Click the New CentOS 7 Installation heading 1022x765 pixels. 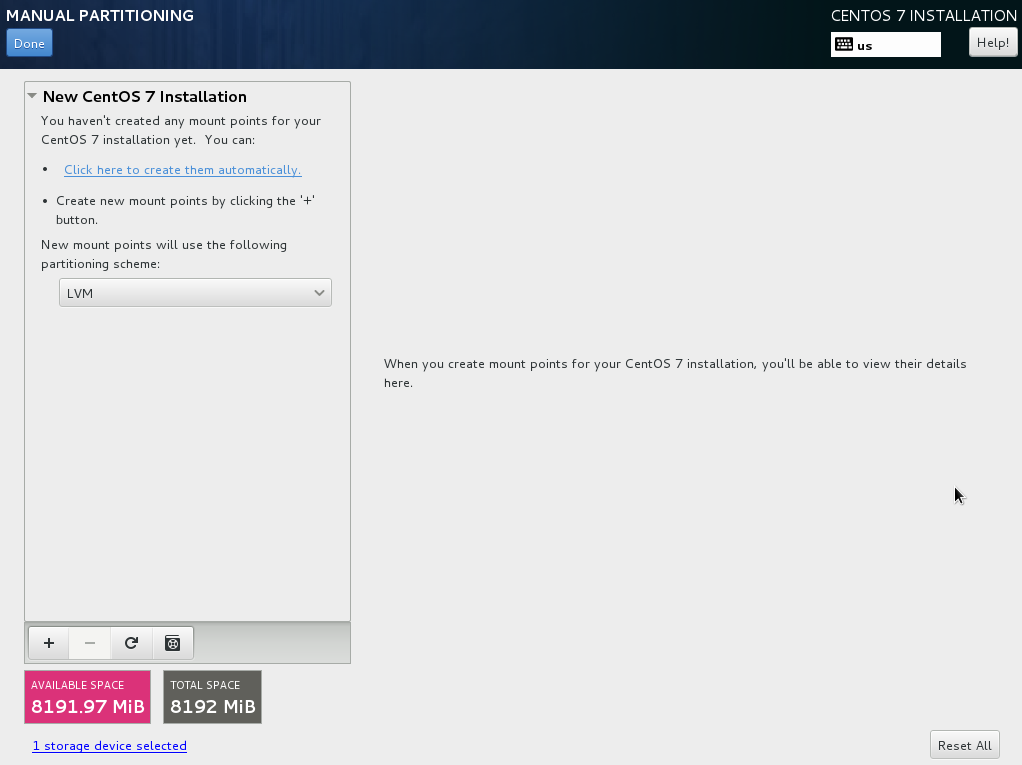(145, 96)
